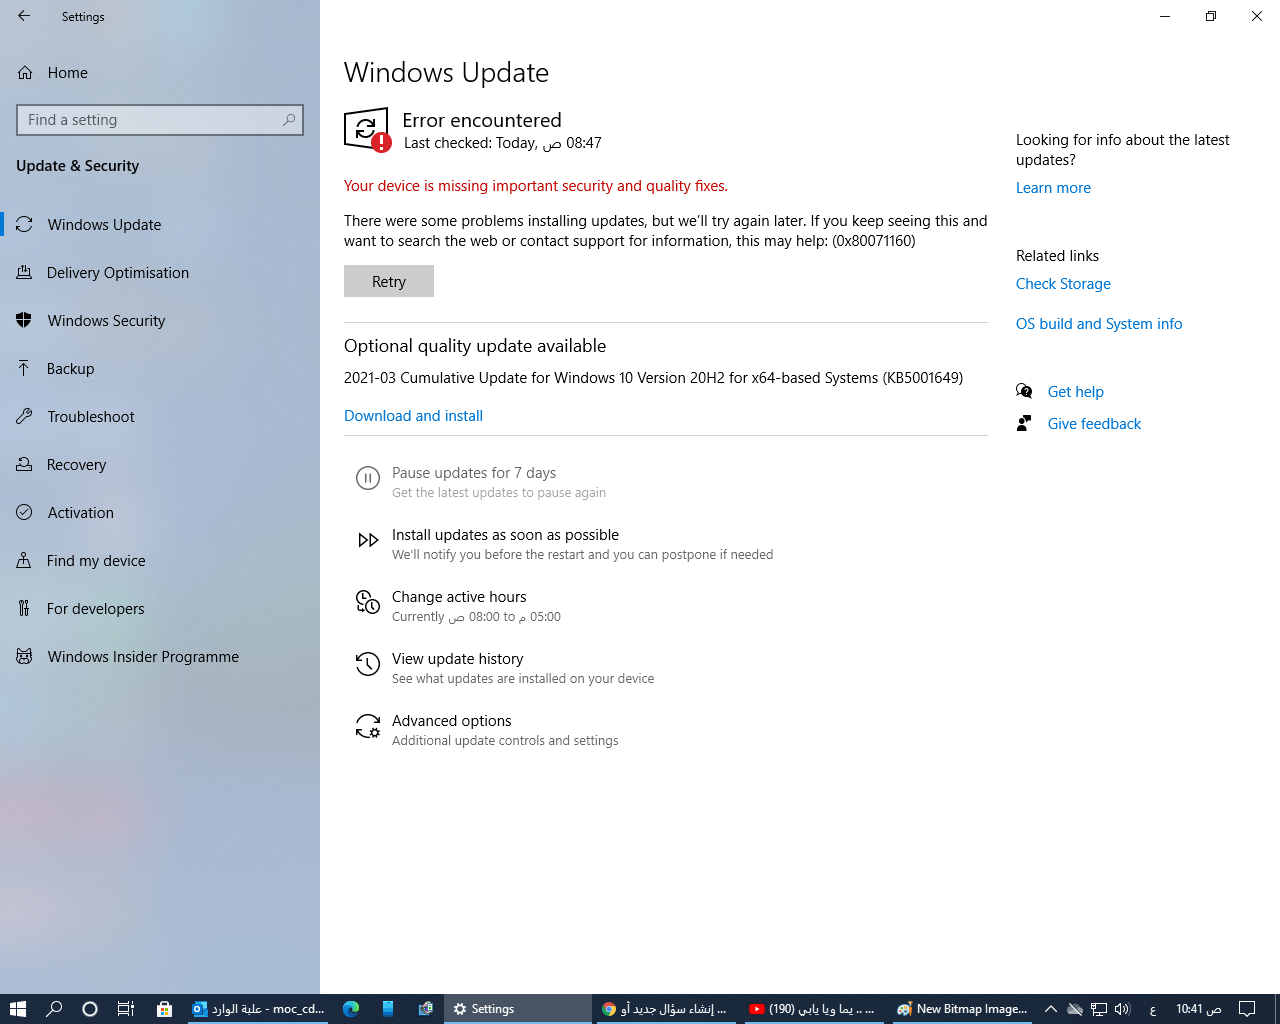1280x1024 pixels.
Task: Click the Get help chat icon
Action: tap(1024, 391)
